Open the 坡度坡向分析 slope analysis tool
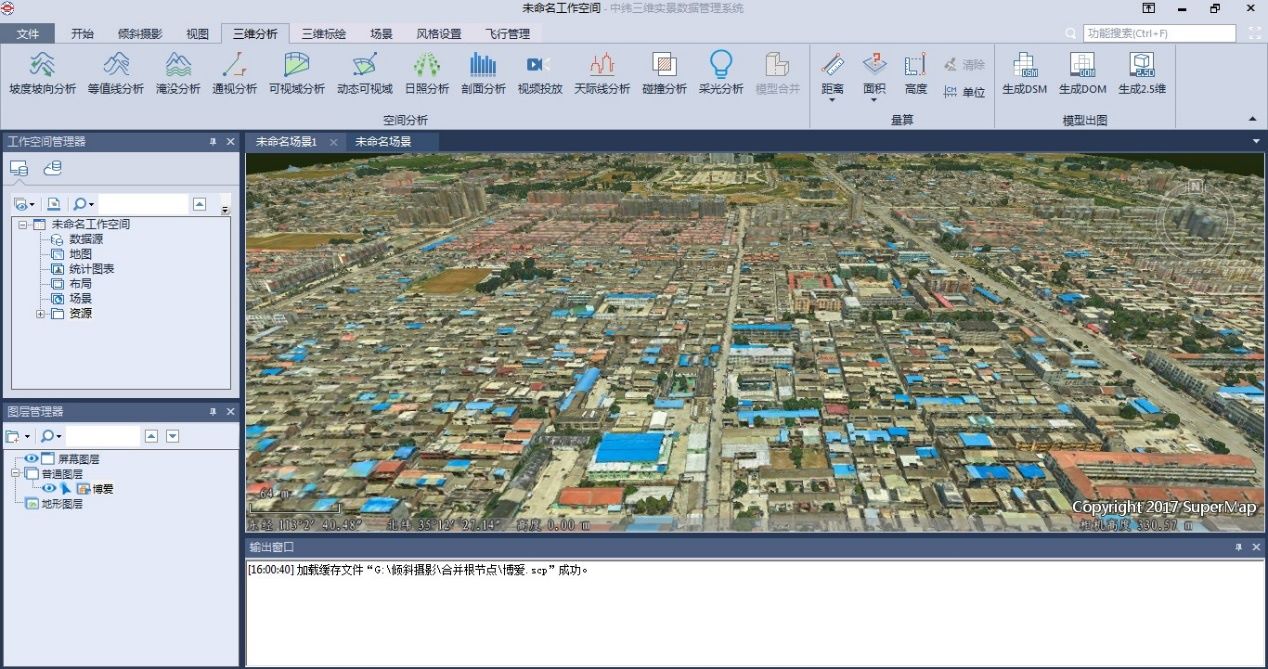The height and width of the screenshot is (669, 1268). pyautogui.click(x=42, y=74)
